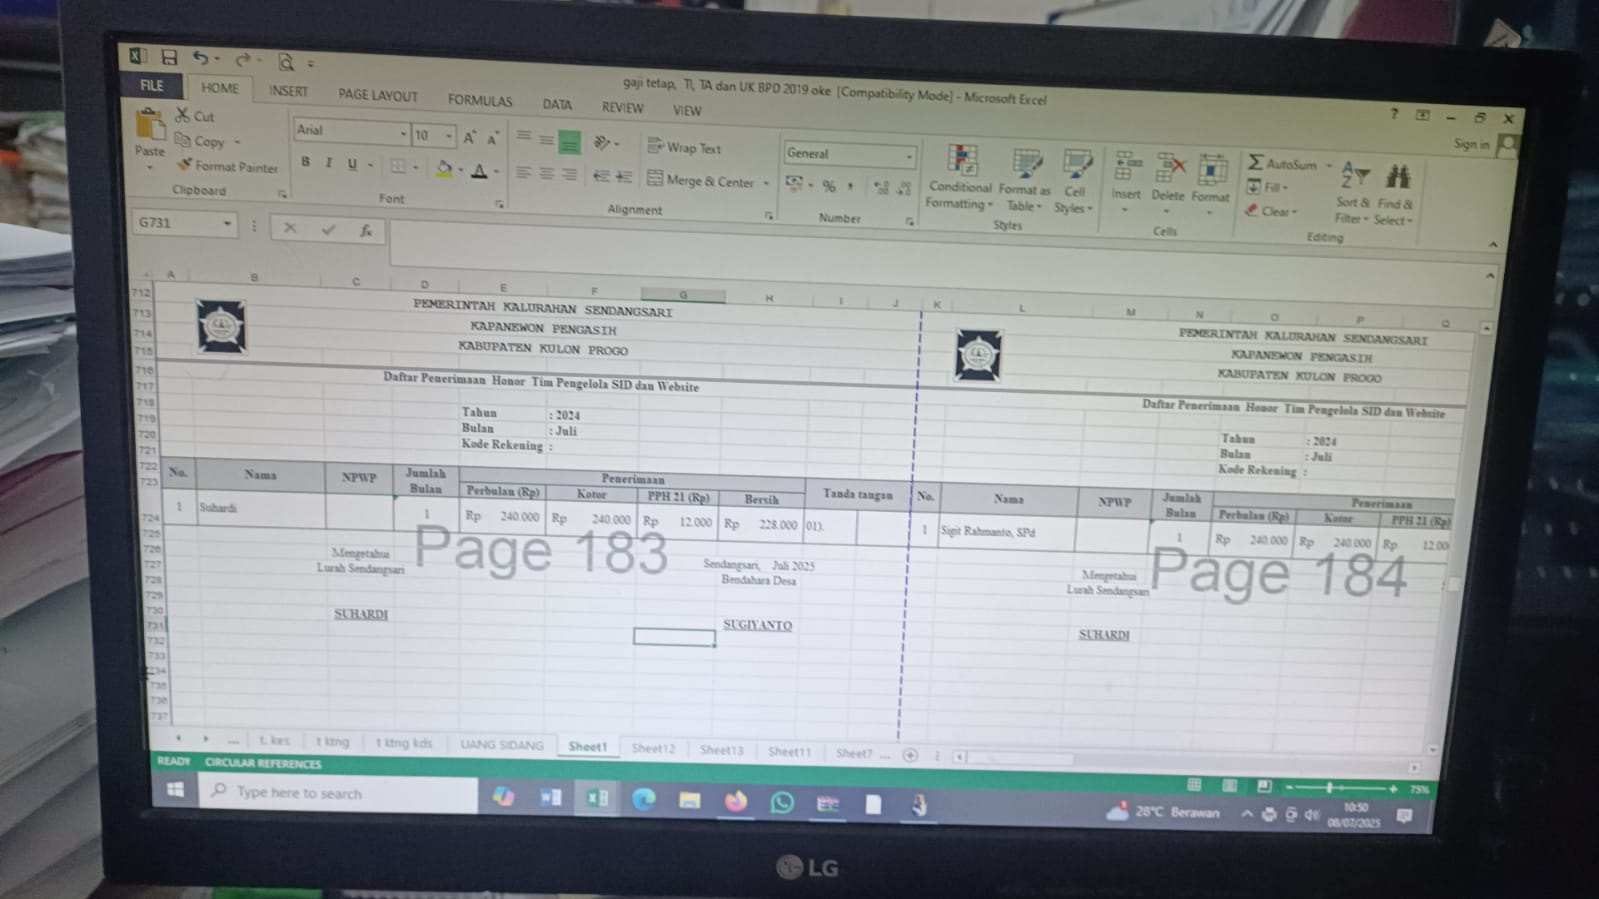Switch to the INSERT ribbon tab
The image size is (1599, 899).
coord(288,91)
